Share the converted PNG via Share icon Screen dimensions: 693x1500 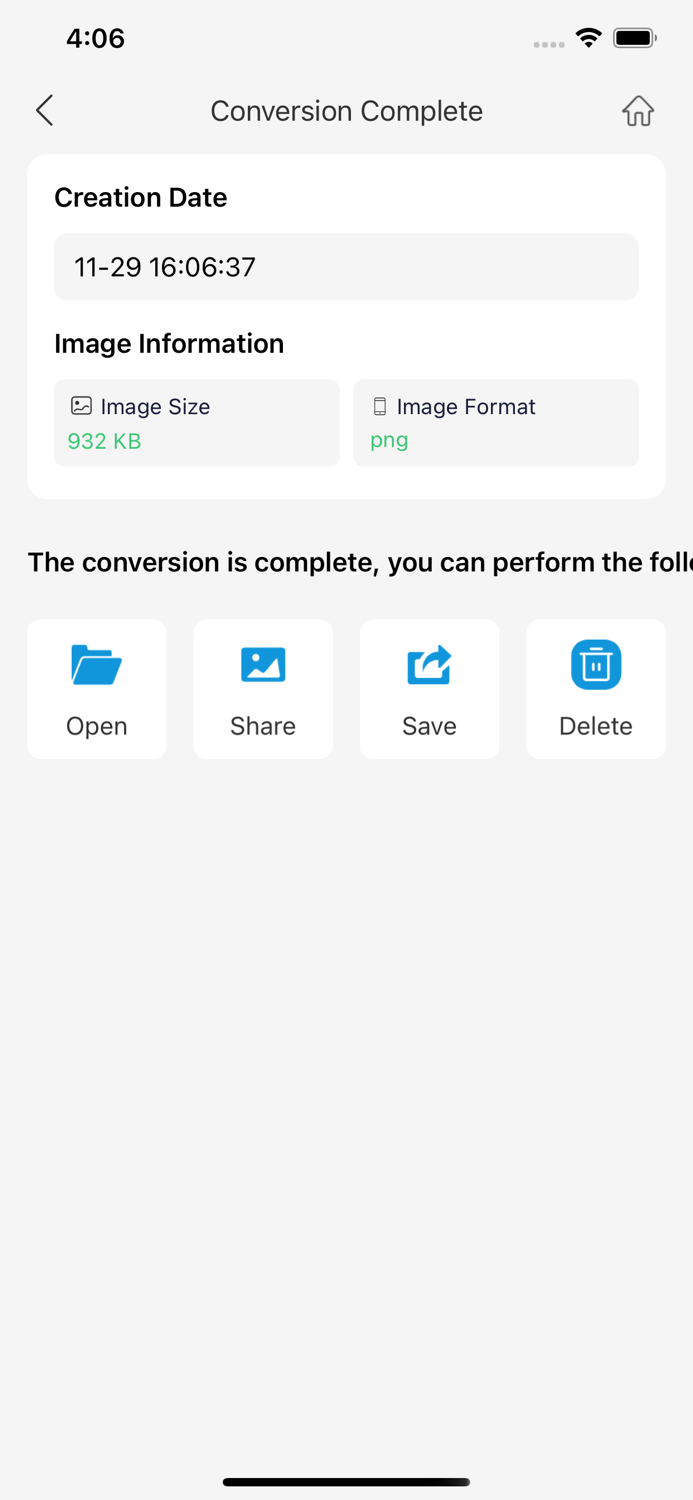point(262,664)
